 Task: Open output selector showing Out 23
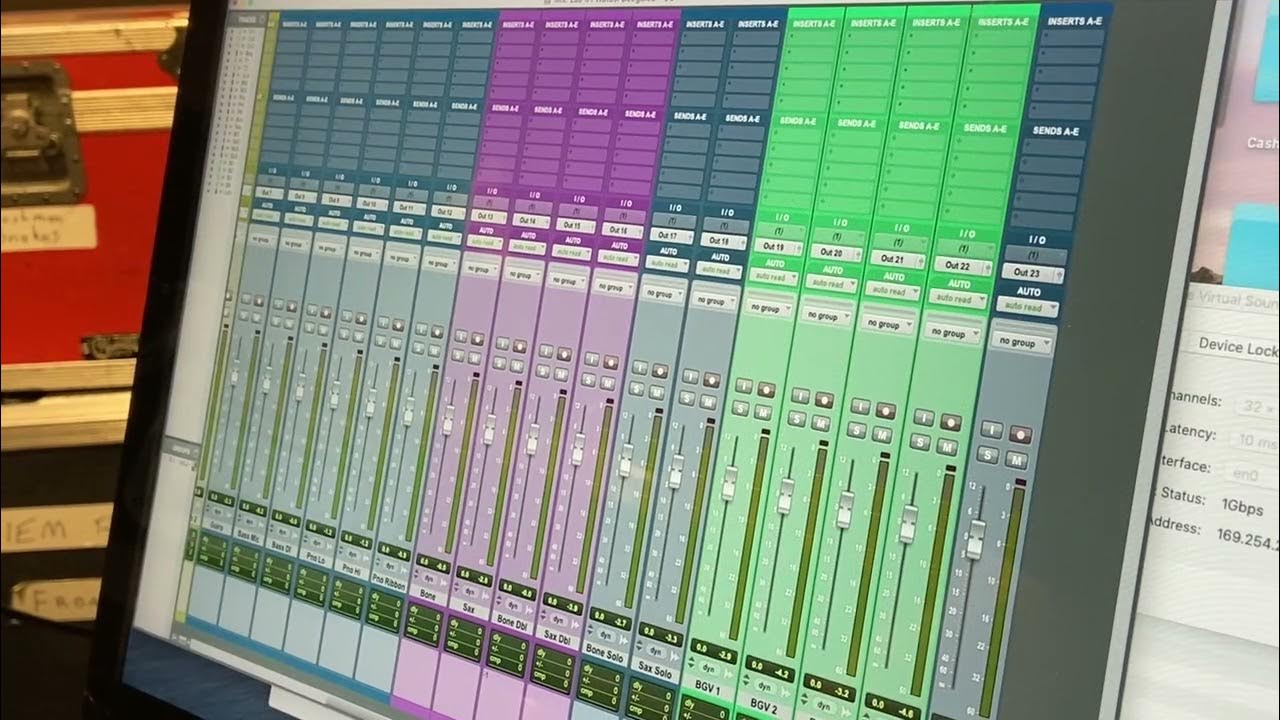1033,272
